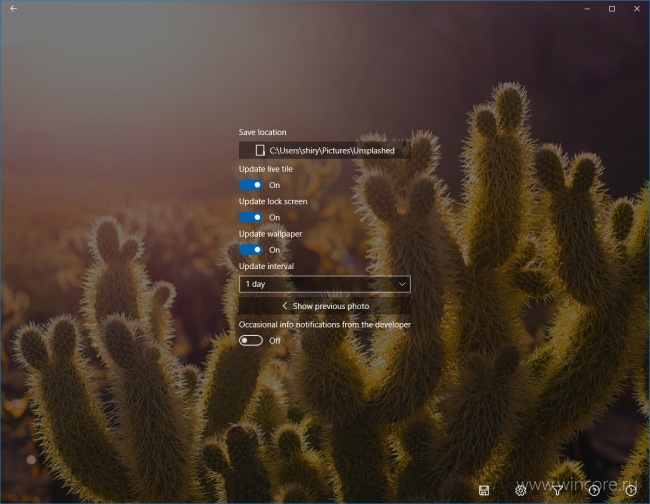Image resolution: width=650 pixels, height=504 pixels.
Task: Save photo using the floppy disk icon
Action: point(484,490)
